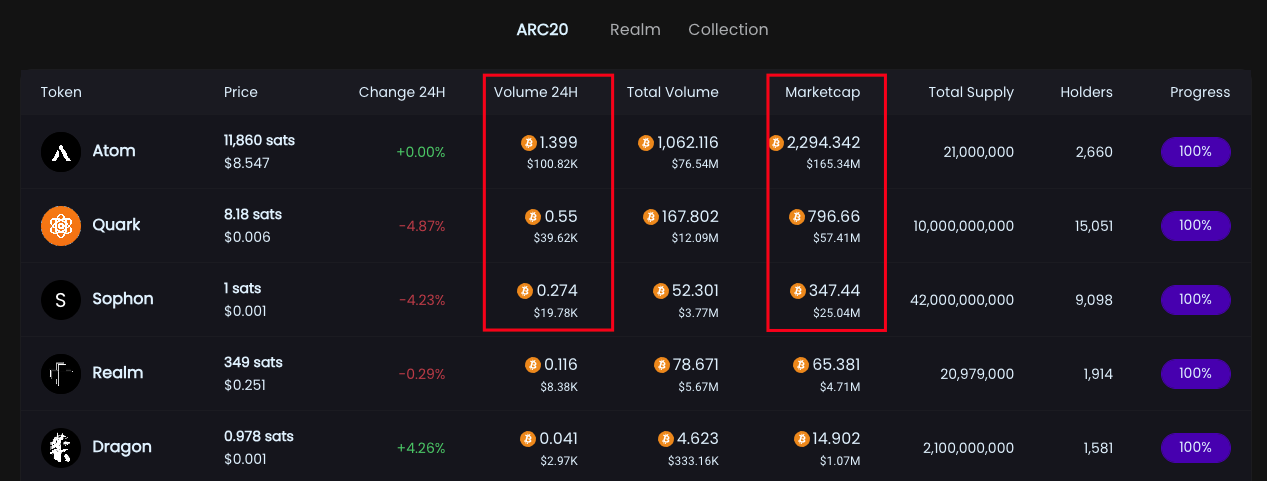
Task: Click Realm's 349 sats price cell
Action: pos(253,362)
